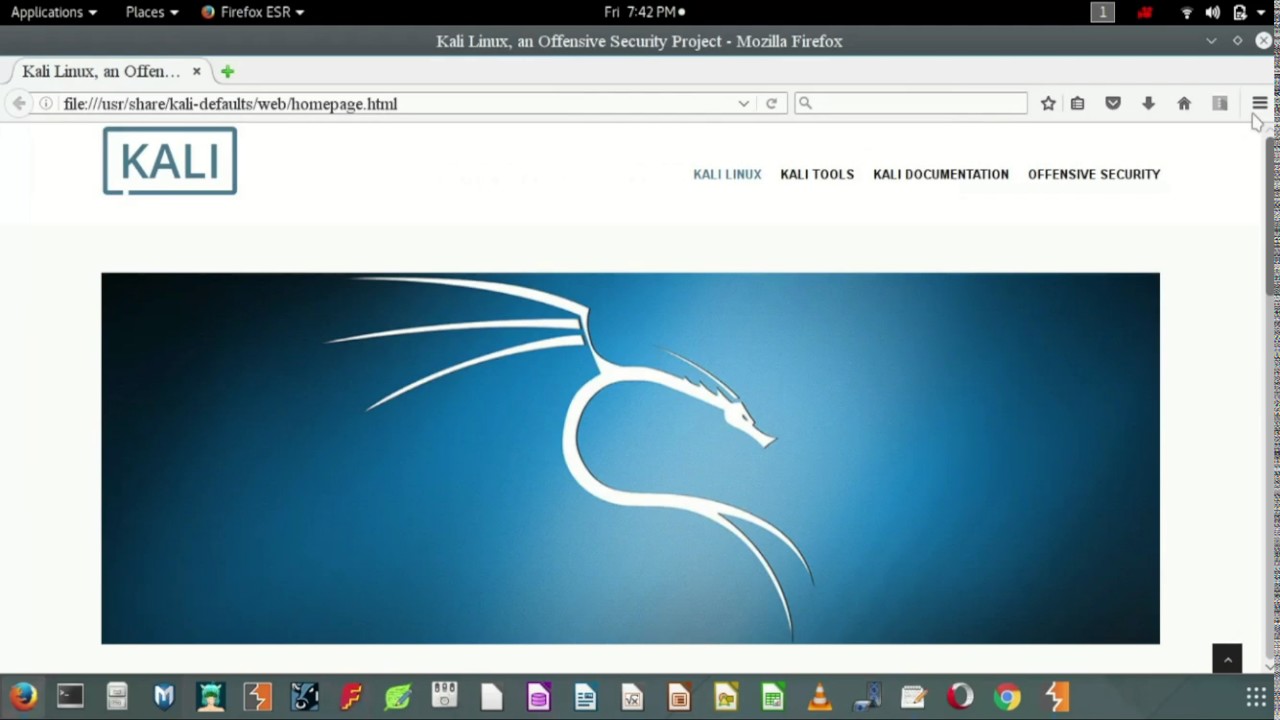Open the Places menu
Screen dimensions: 1280x720
152,12
